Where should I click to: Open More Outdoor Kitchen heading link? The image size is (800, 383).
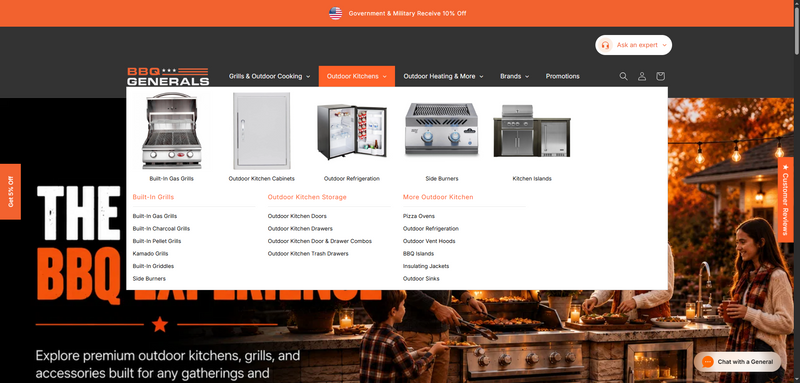pos(438,197)
